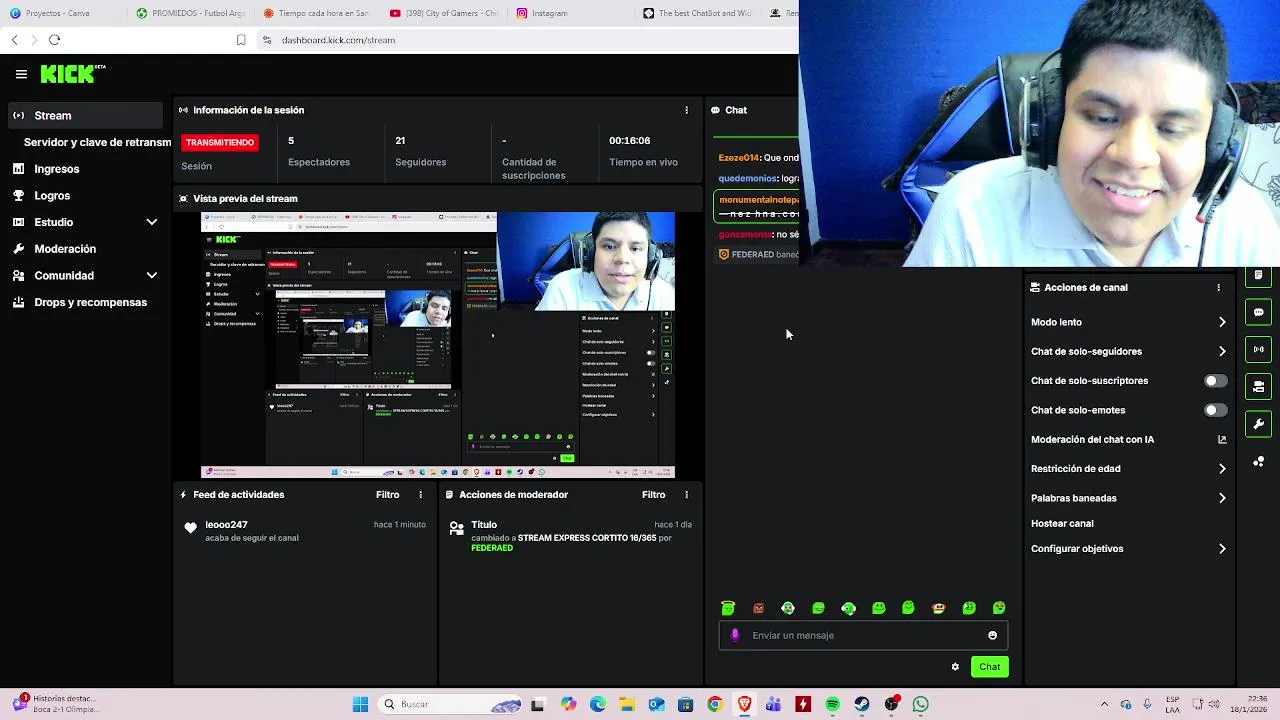Switch to City of Gamers YouTube tab

[x=444, y=13]
